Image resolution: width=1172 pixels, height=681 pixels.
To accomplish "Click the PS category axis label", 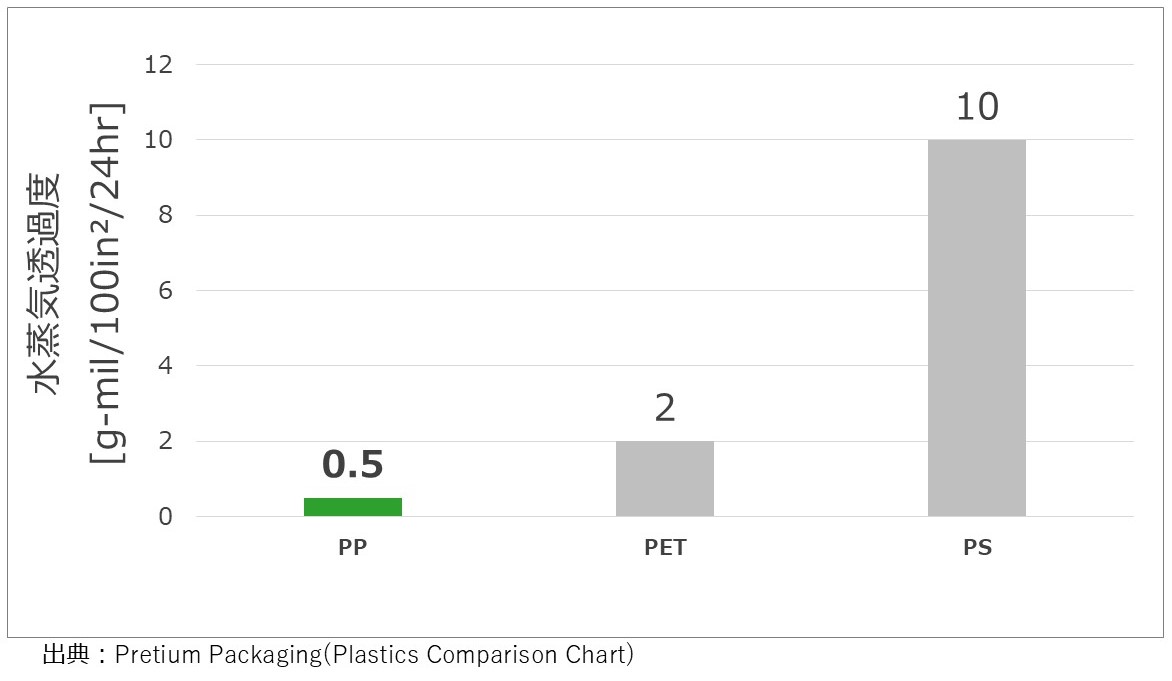I will tap(977, 548).
